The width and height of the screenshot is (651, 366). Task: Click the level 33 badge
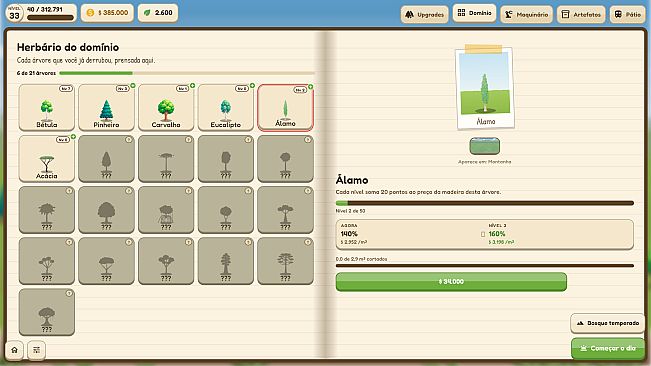[14, 14]
